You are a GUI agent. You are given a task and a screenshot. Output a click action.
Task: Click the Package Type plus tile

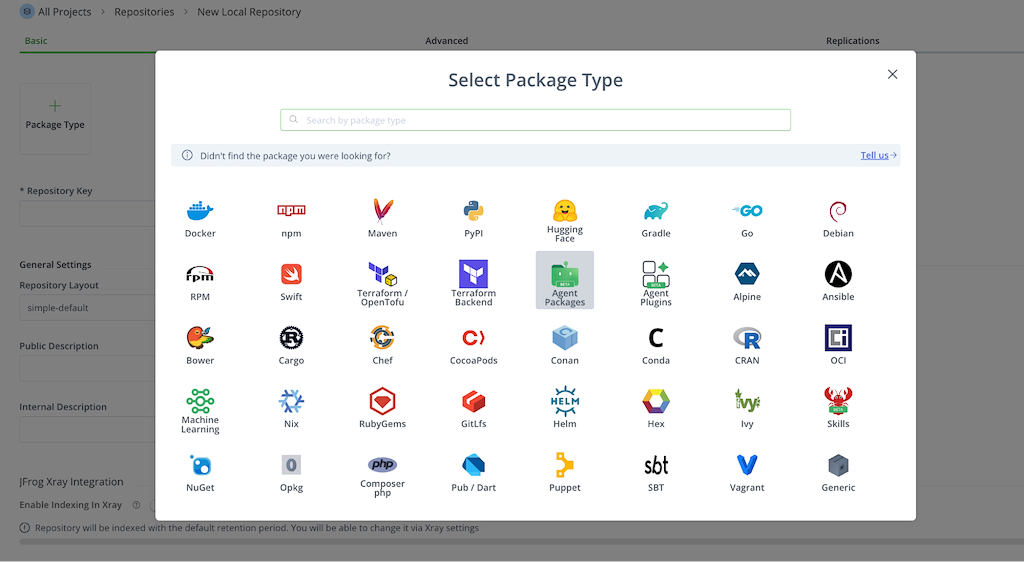click(x=55, y=118)
